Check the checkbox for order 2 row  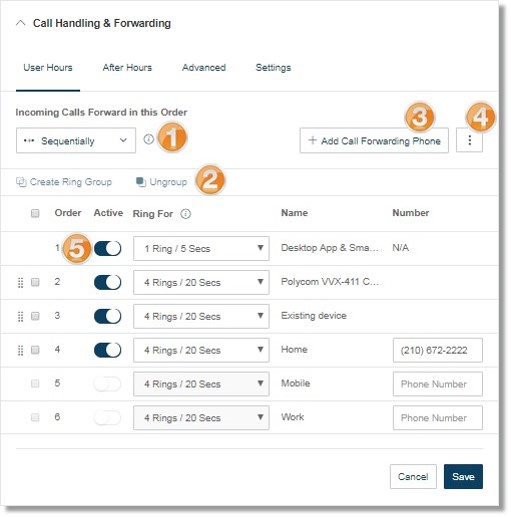point(35,282)
